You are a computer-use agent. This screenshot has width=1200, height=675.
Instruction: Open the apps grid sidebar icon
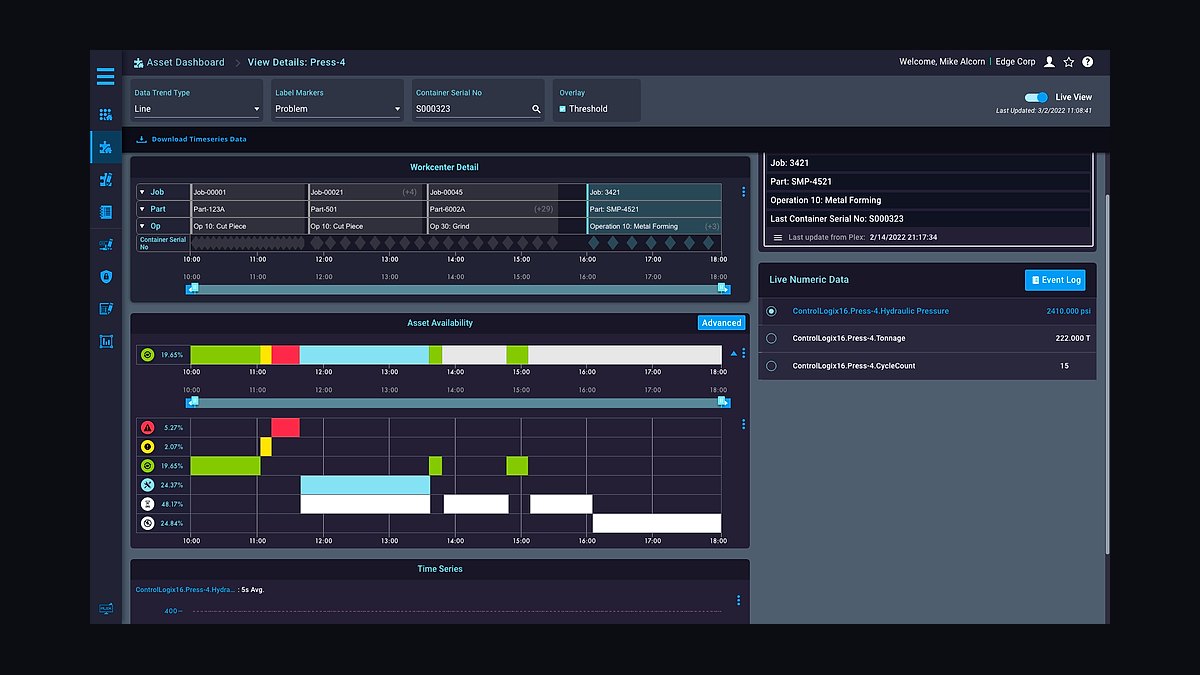(x=105, y=115)
